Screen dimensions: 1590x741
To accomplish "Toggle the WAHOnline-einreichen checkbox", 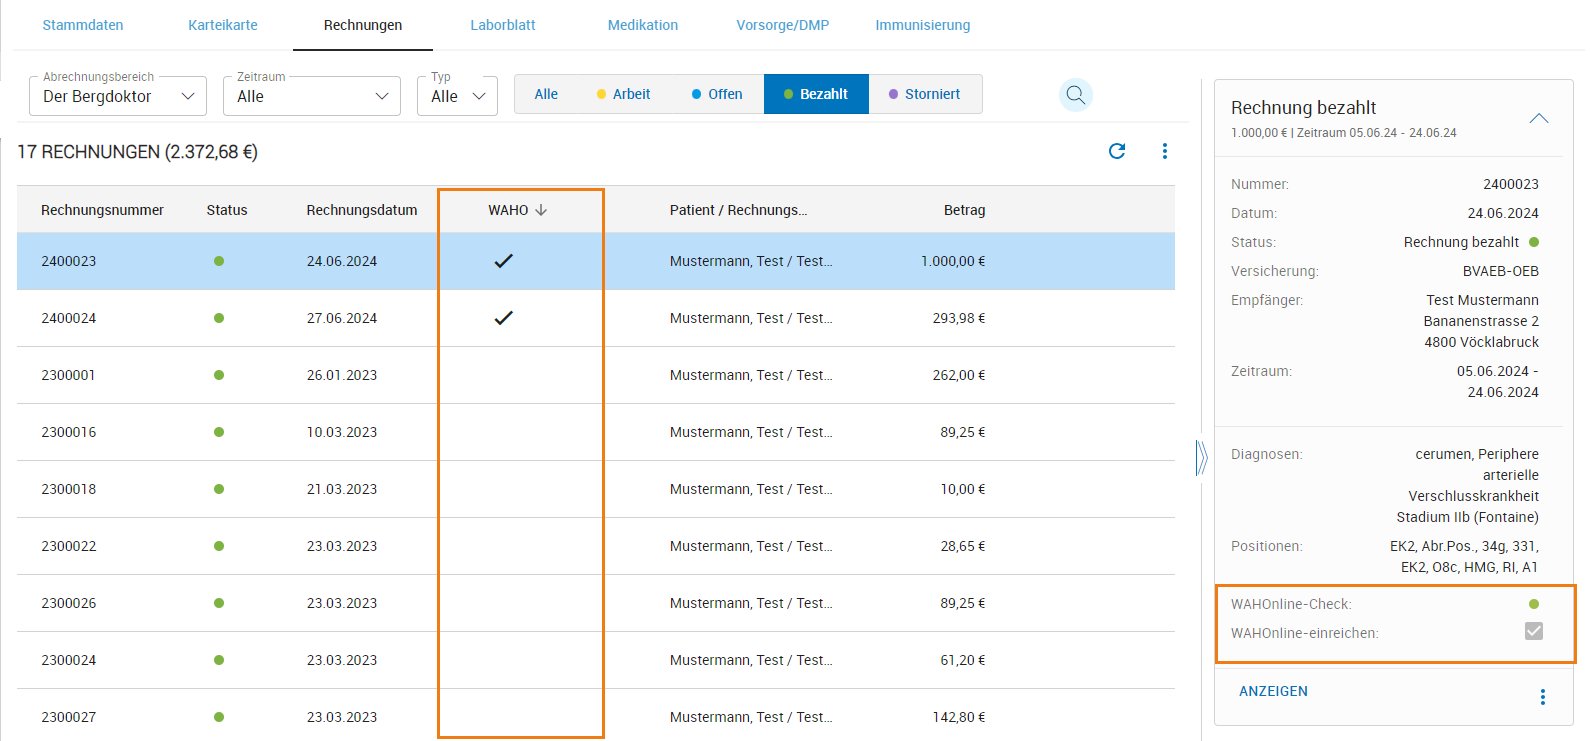I will [1533, 631].
